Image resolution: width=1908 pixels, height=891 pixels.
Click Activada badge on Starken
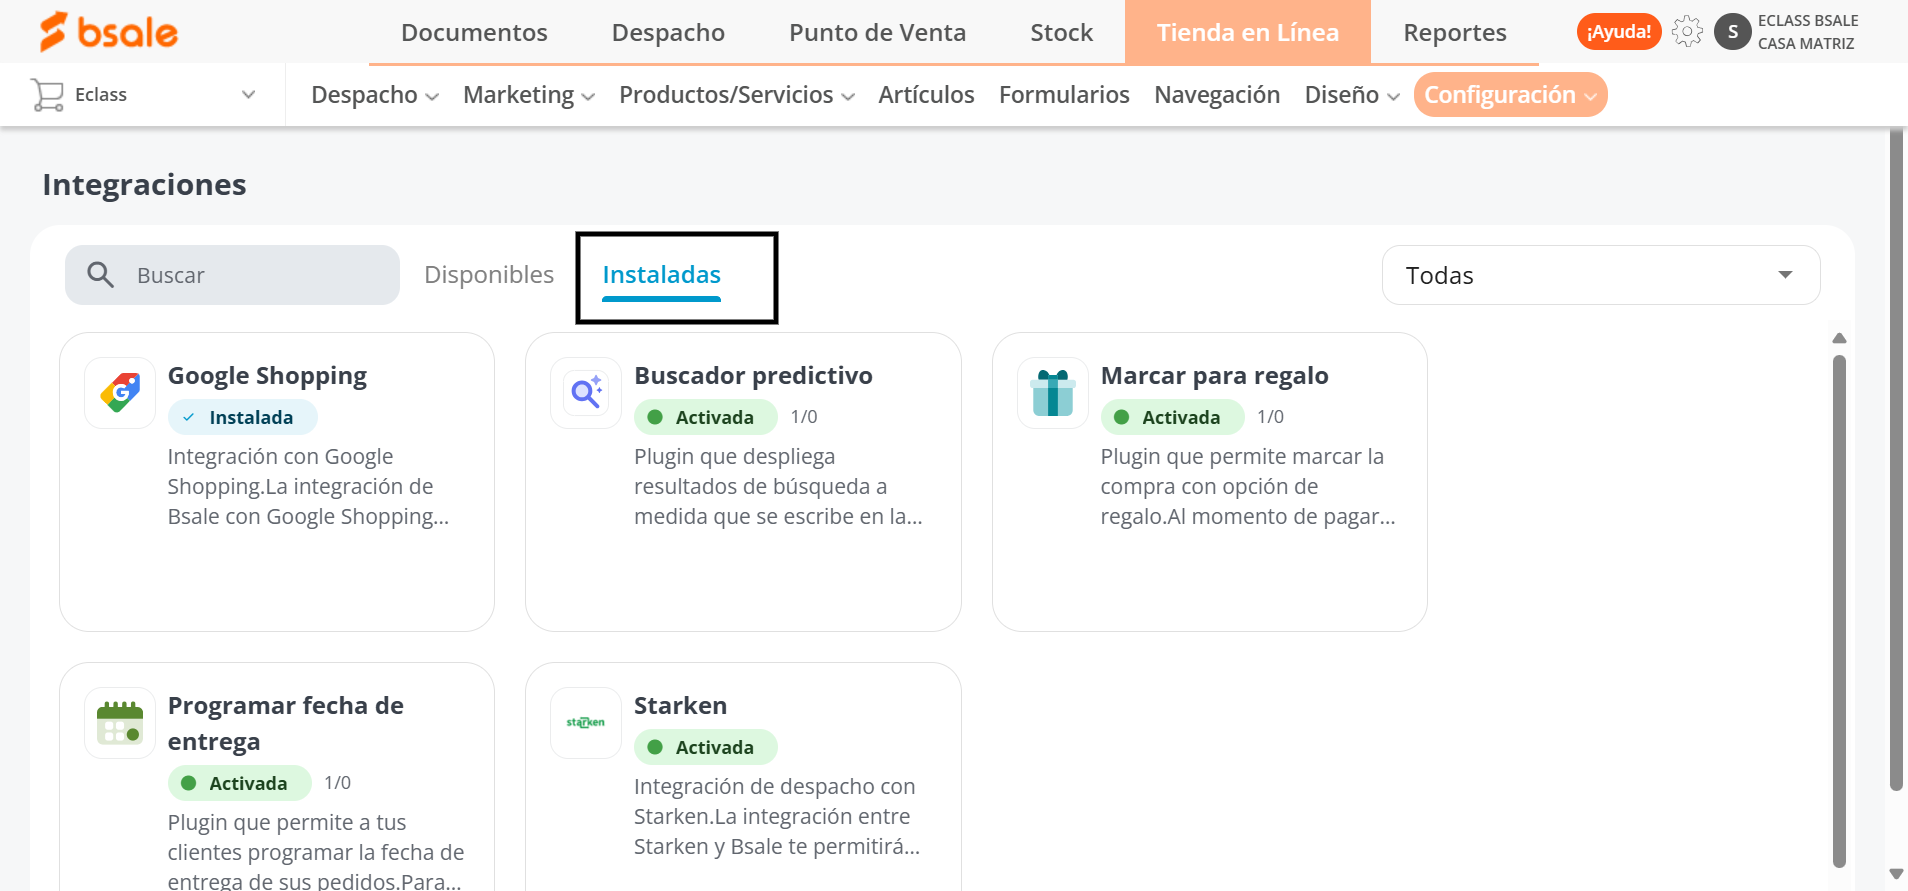tap(705, 747)
